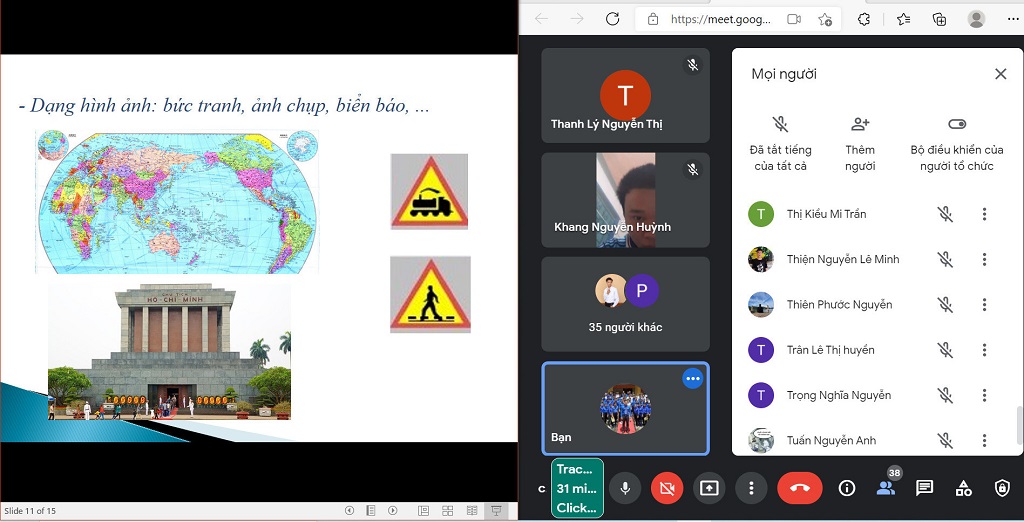The height and width of the screenshot is (522, 1024).
Task: Toggle "Bộ điều khiển của người tổ chức" switch
Action: click(956, 125)
